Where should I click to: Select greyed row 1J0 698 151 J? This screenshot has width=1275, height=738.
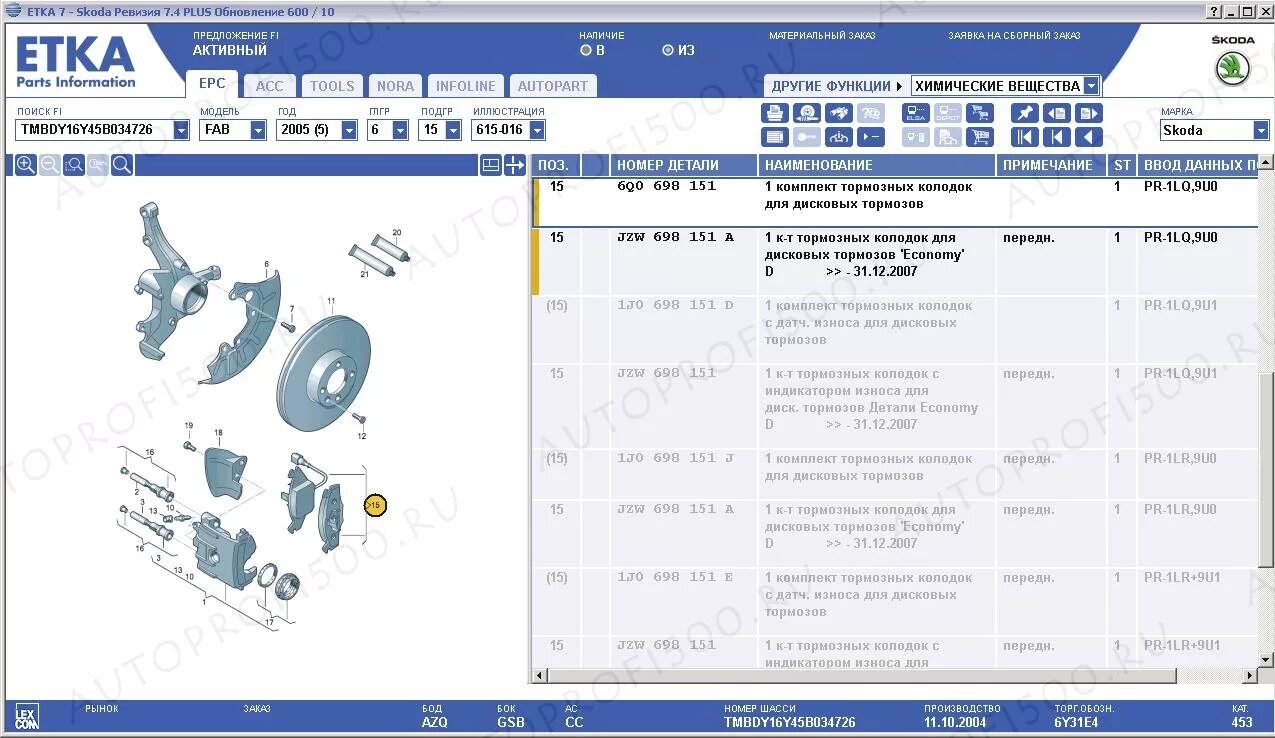click(895, 474)
